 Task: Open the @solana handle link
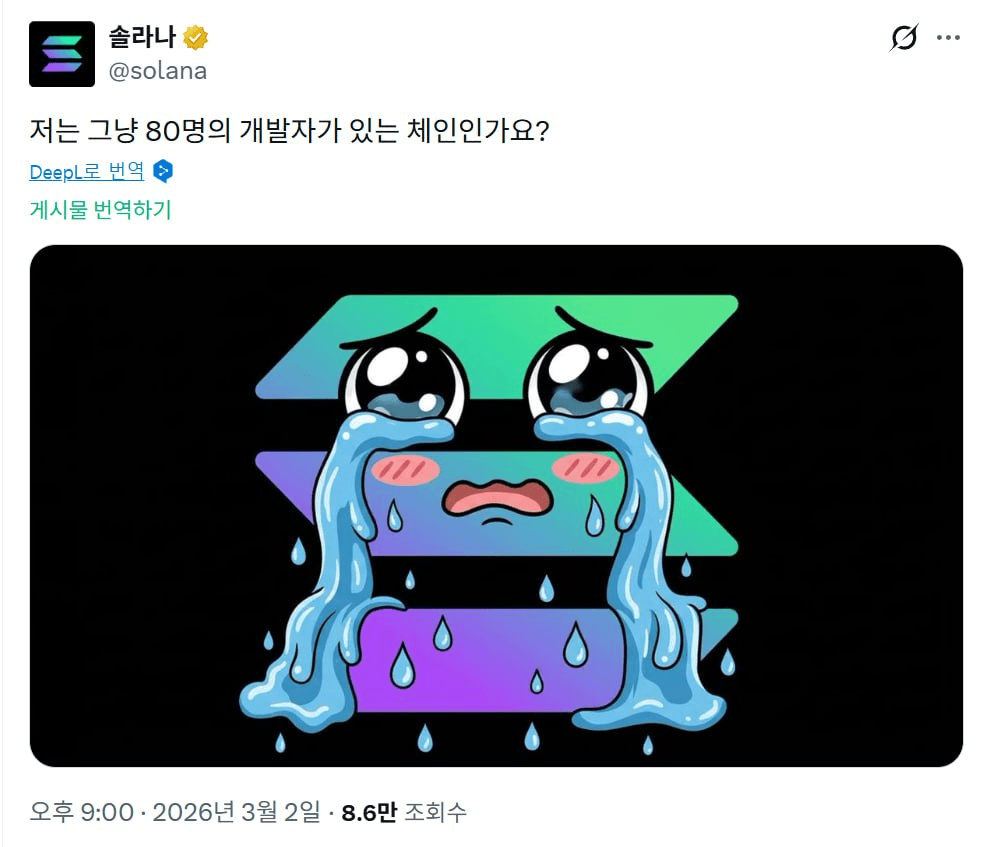pyautogui.click(x=158, y=71)
